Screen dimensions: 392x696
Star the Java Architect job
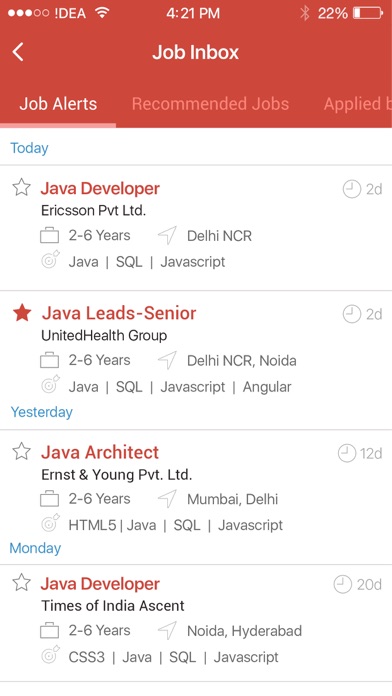(x=21, y=451)
